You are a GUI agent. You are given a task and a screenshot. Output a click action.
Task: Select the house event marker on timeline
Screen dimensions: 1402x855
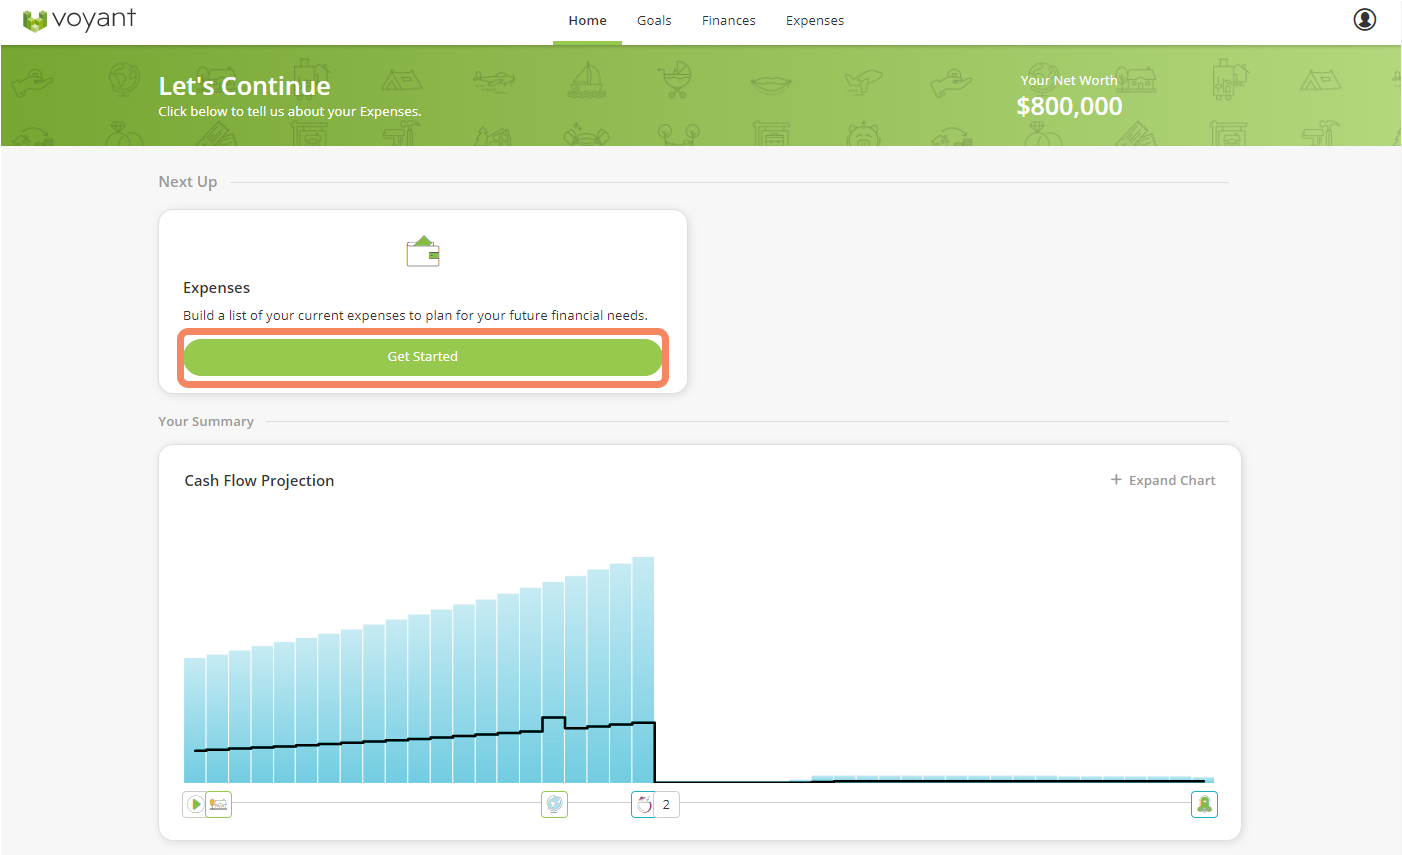point(218,804)
